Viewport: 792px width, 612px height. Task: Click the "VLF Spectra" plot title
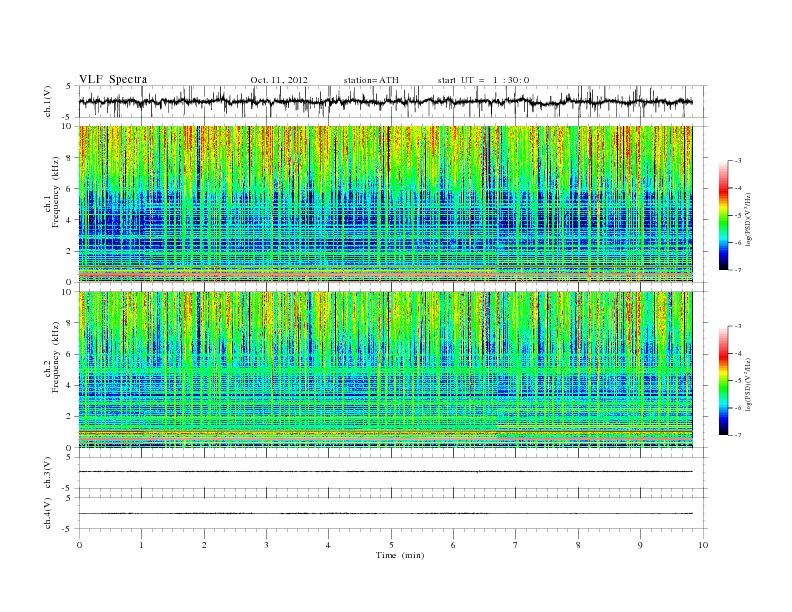tap(113, 79)
